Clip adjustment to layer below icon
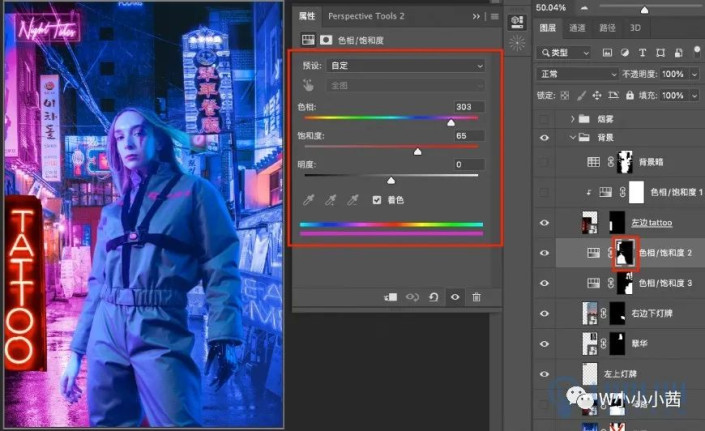 (390, 297)
